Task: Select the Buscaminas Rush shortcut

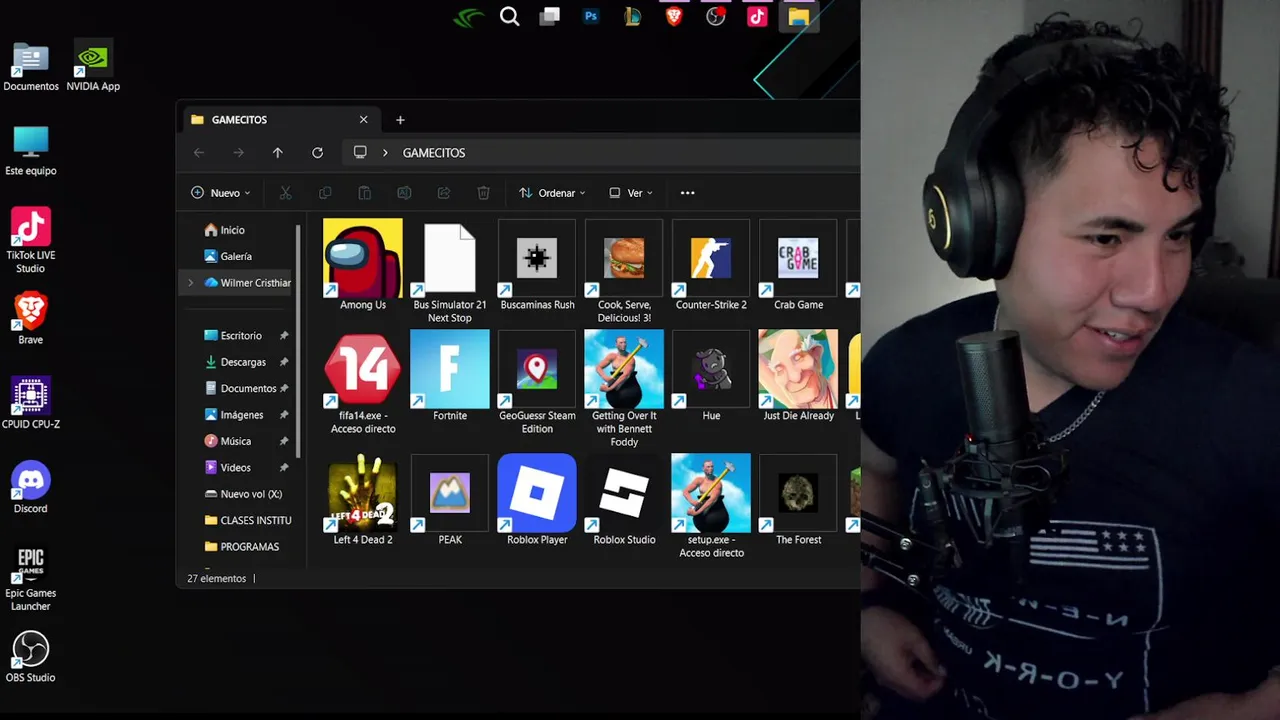Action: (x=537, y=265)
